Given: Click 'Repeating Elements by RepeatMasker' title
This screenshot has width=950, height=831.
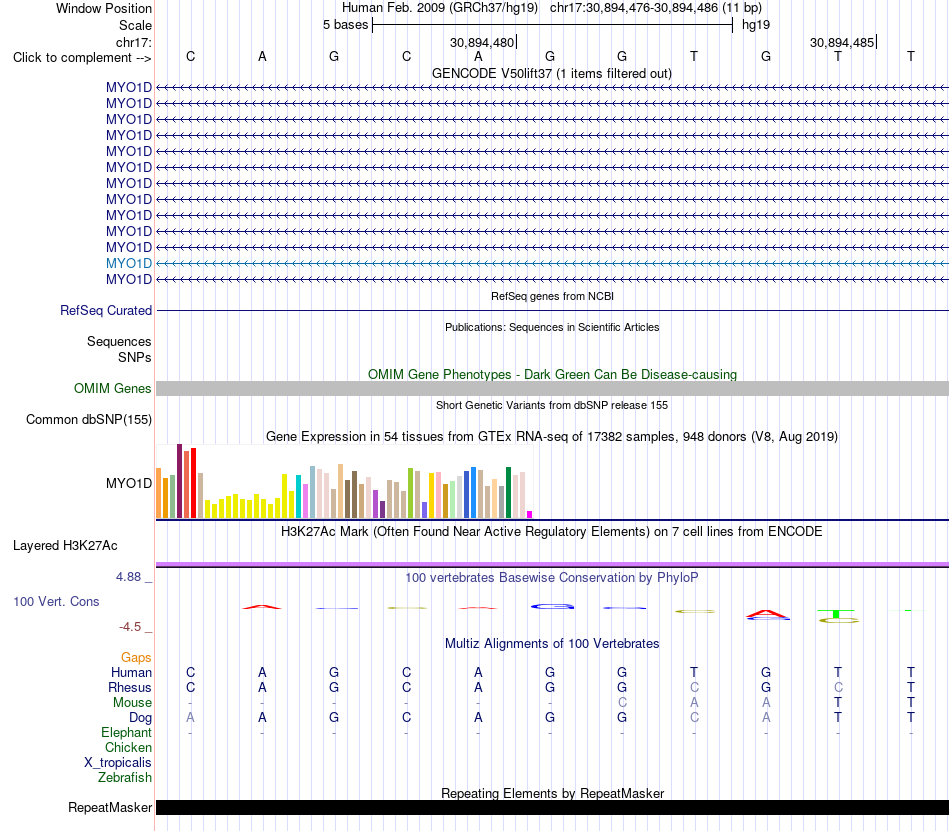Looking at the screenshot, I should pyautogui.click(x=552, y=793).
